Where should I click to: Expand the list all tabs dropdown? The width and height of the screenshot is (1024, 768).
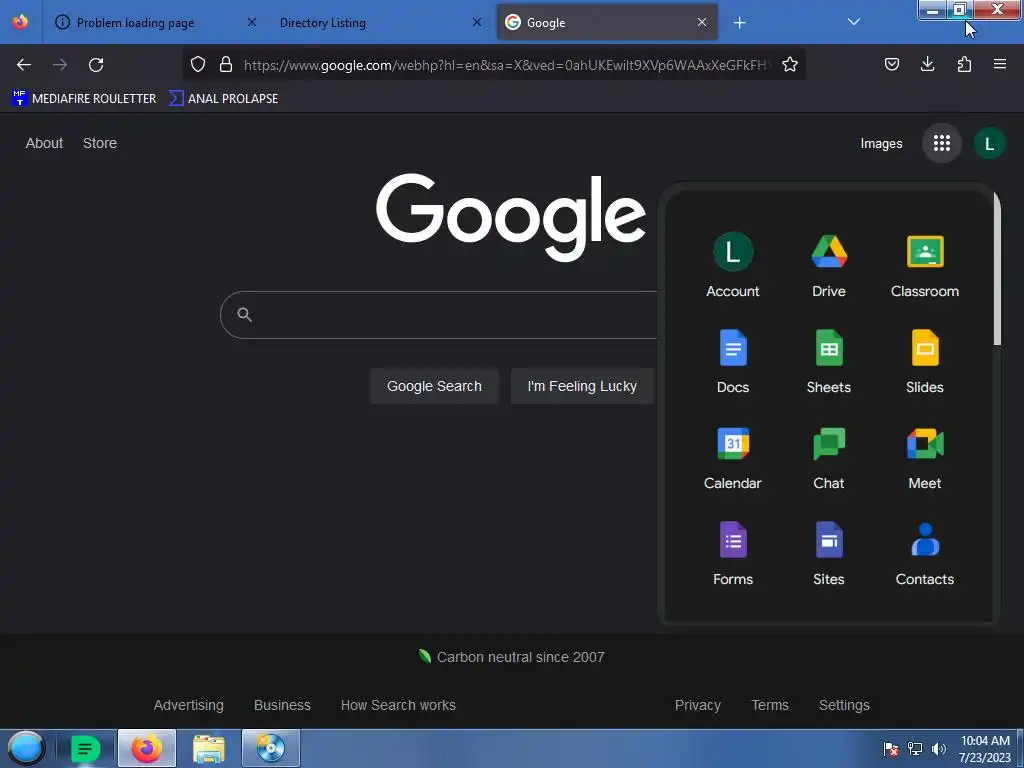tap(854, 22)
